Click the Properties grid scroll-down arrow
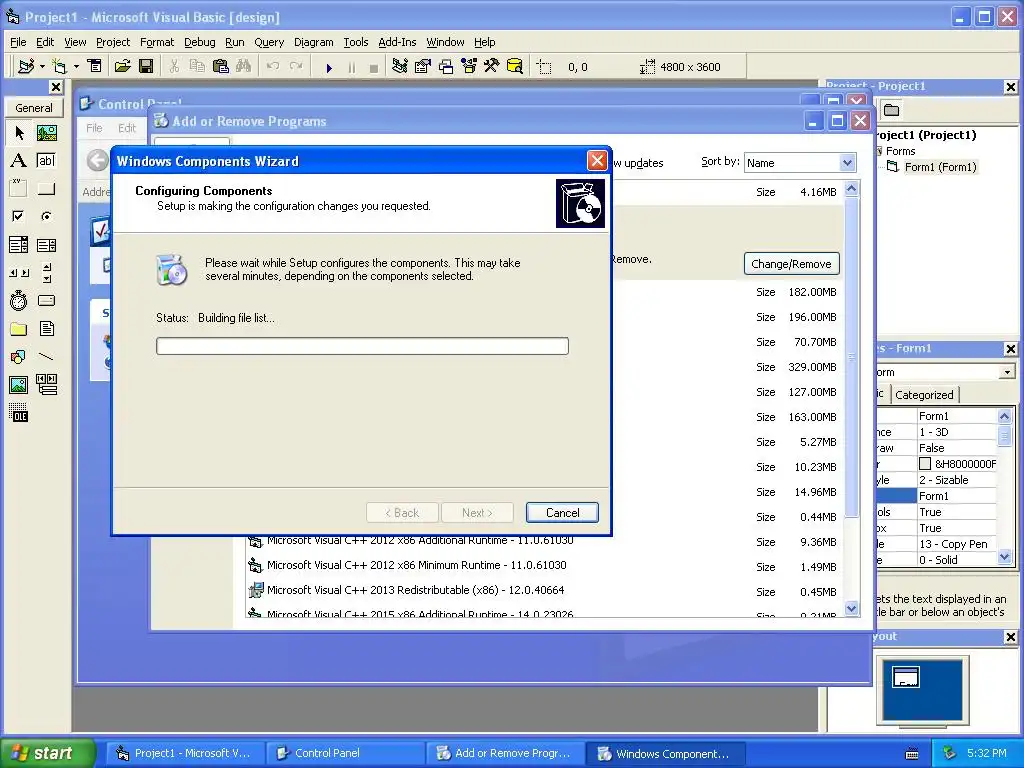 tap(1004, 558)
